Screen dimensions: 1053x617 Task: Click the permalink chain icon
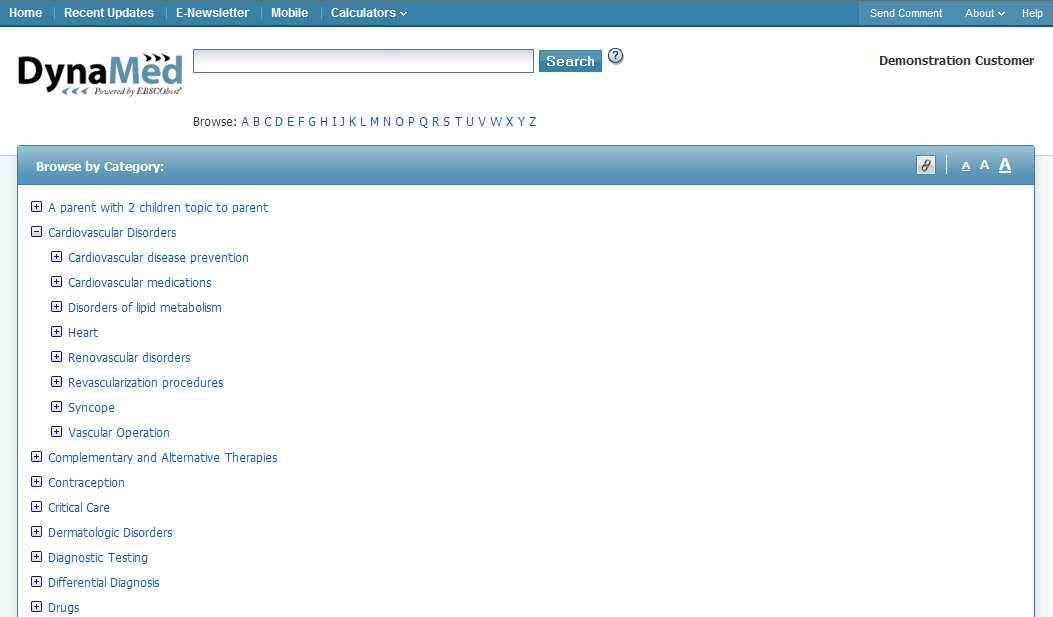[925, 165]
